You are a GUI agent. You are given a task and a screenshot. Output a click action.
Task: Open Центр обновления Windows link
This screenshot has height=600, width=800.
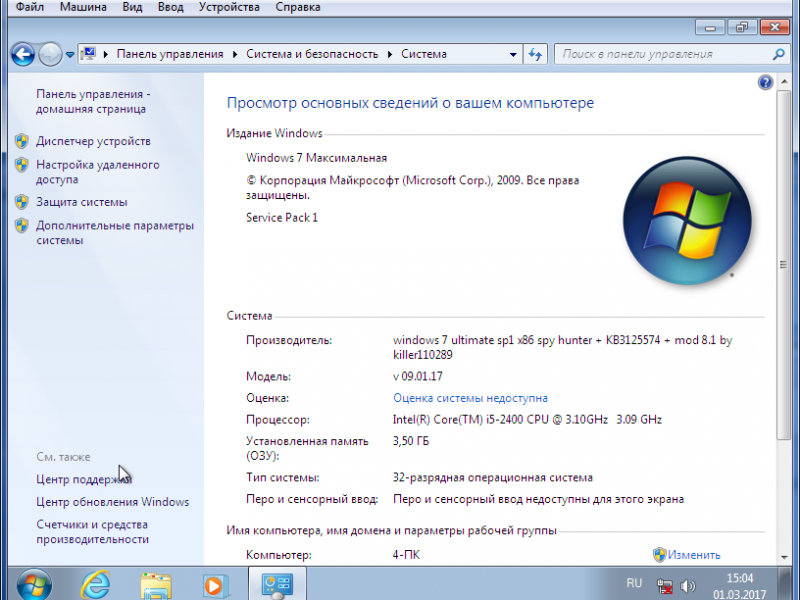pos(112,502)
